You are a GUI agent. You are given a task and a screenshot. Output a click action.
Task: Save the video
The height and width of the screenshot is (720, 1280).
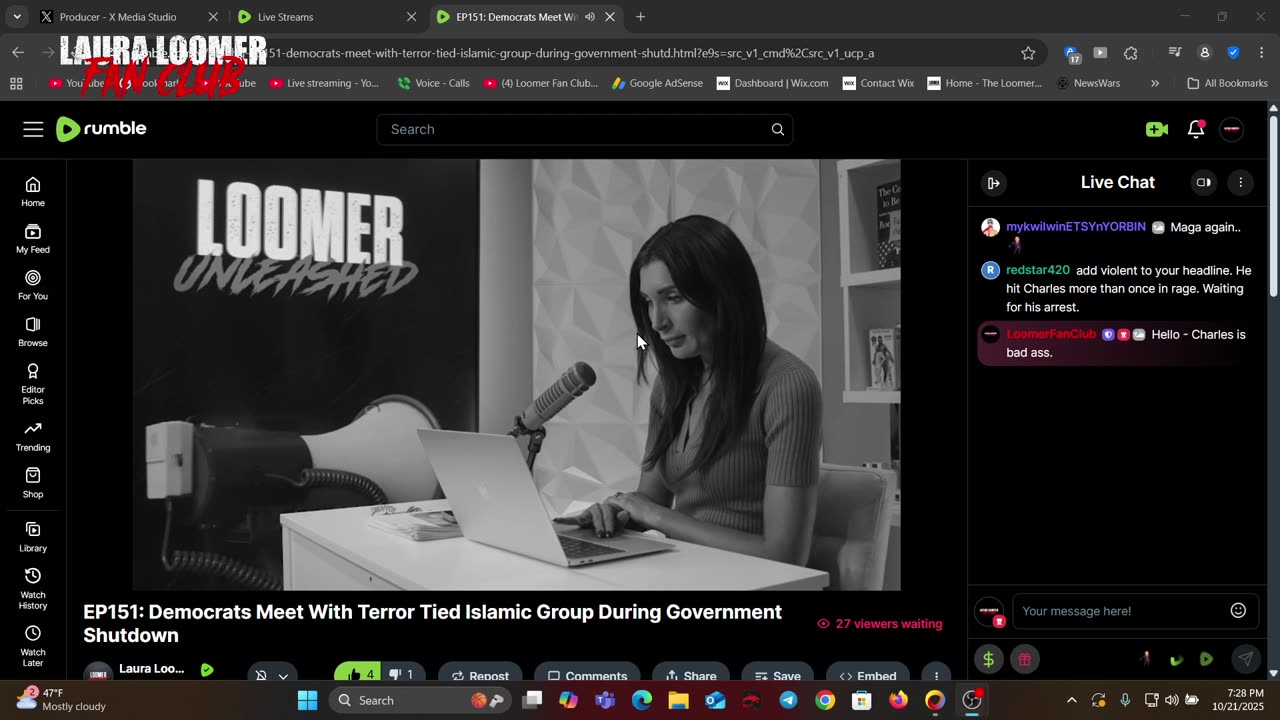(x=777, y=676)
